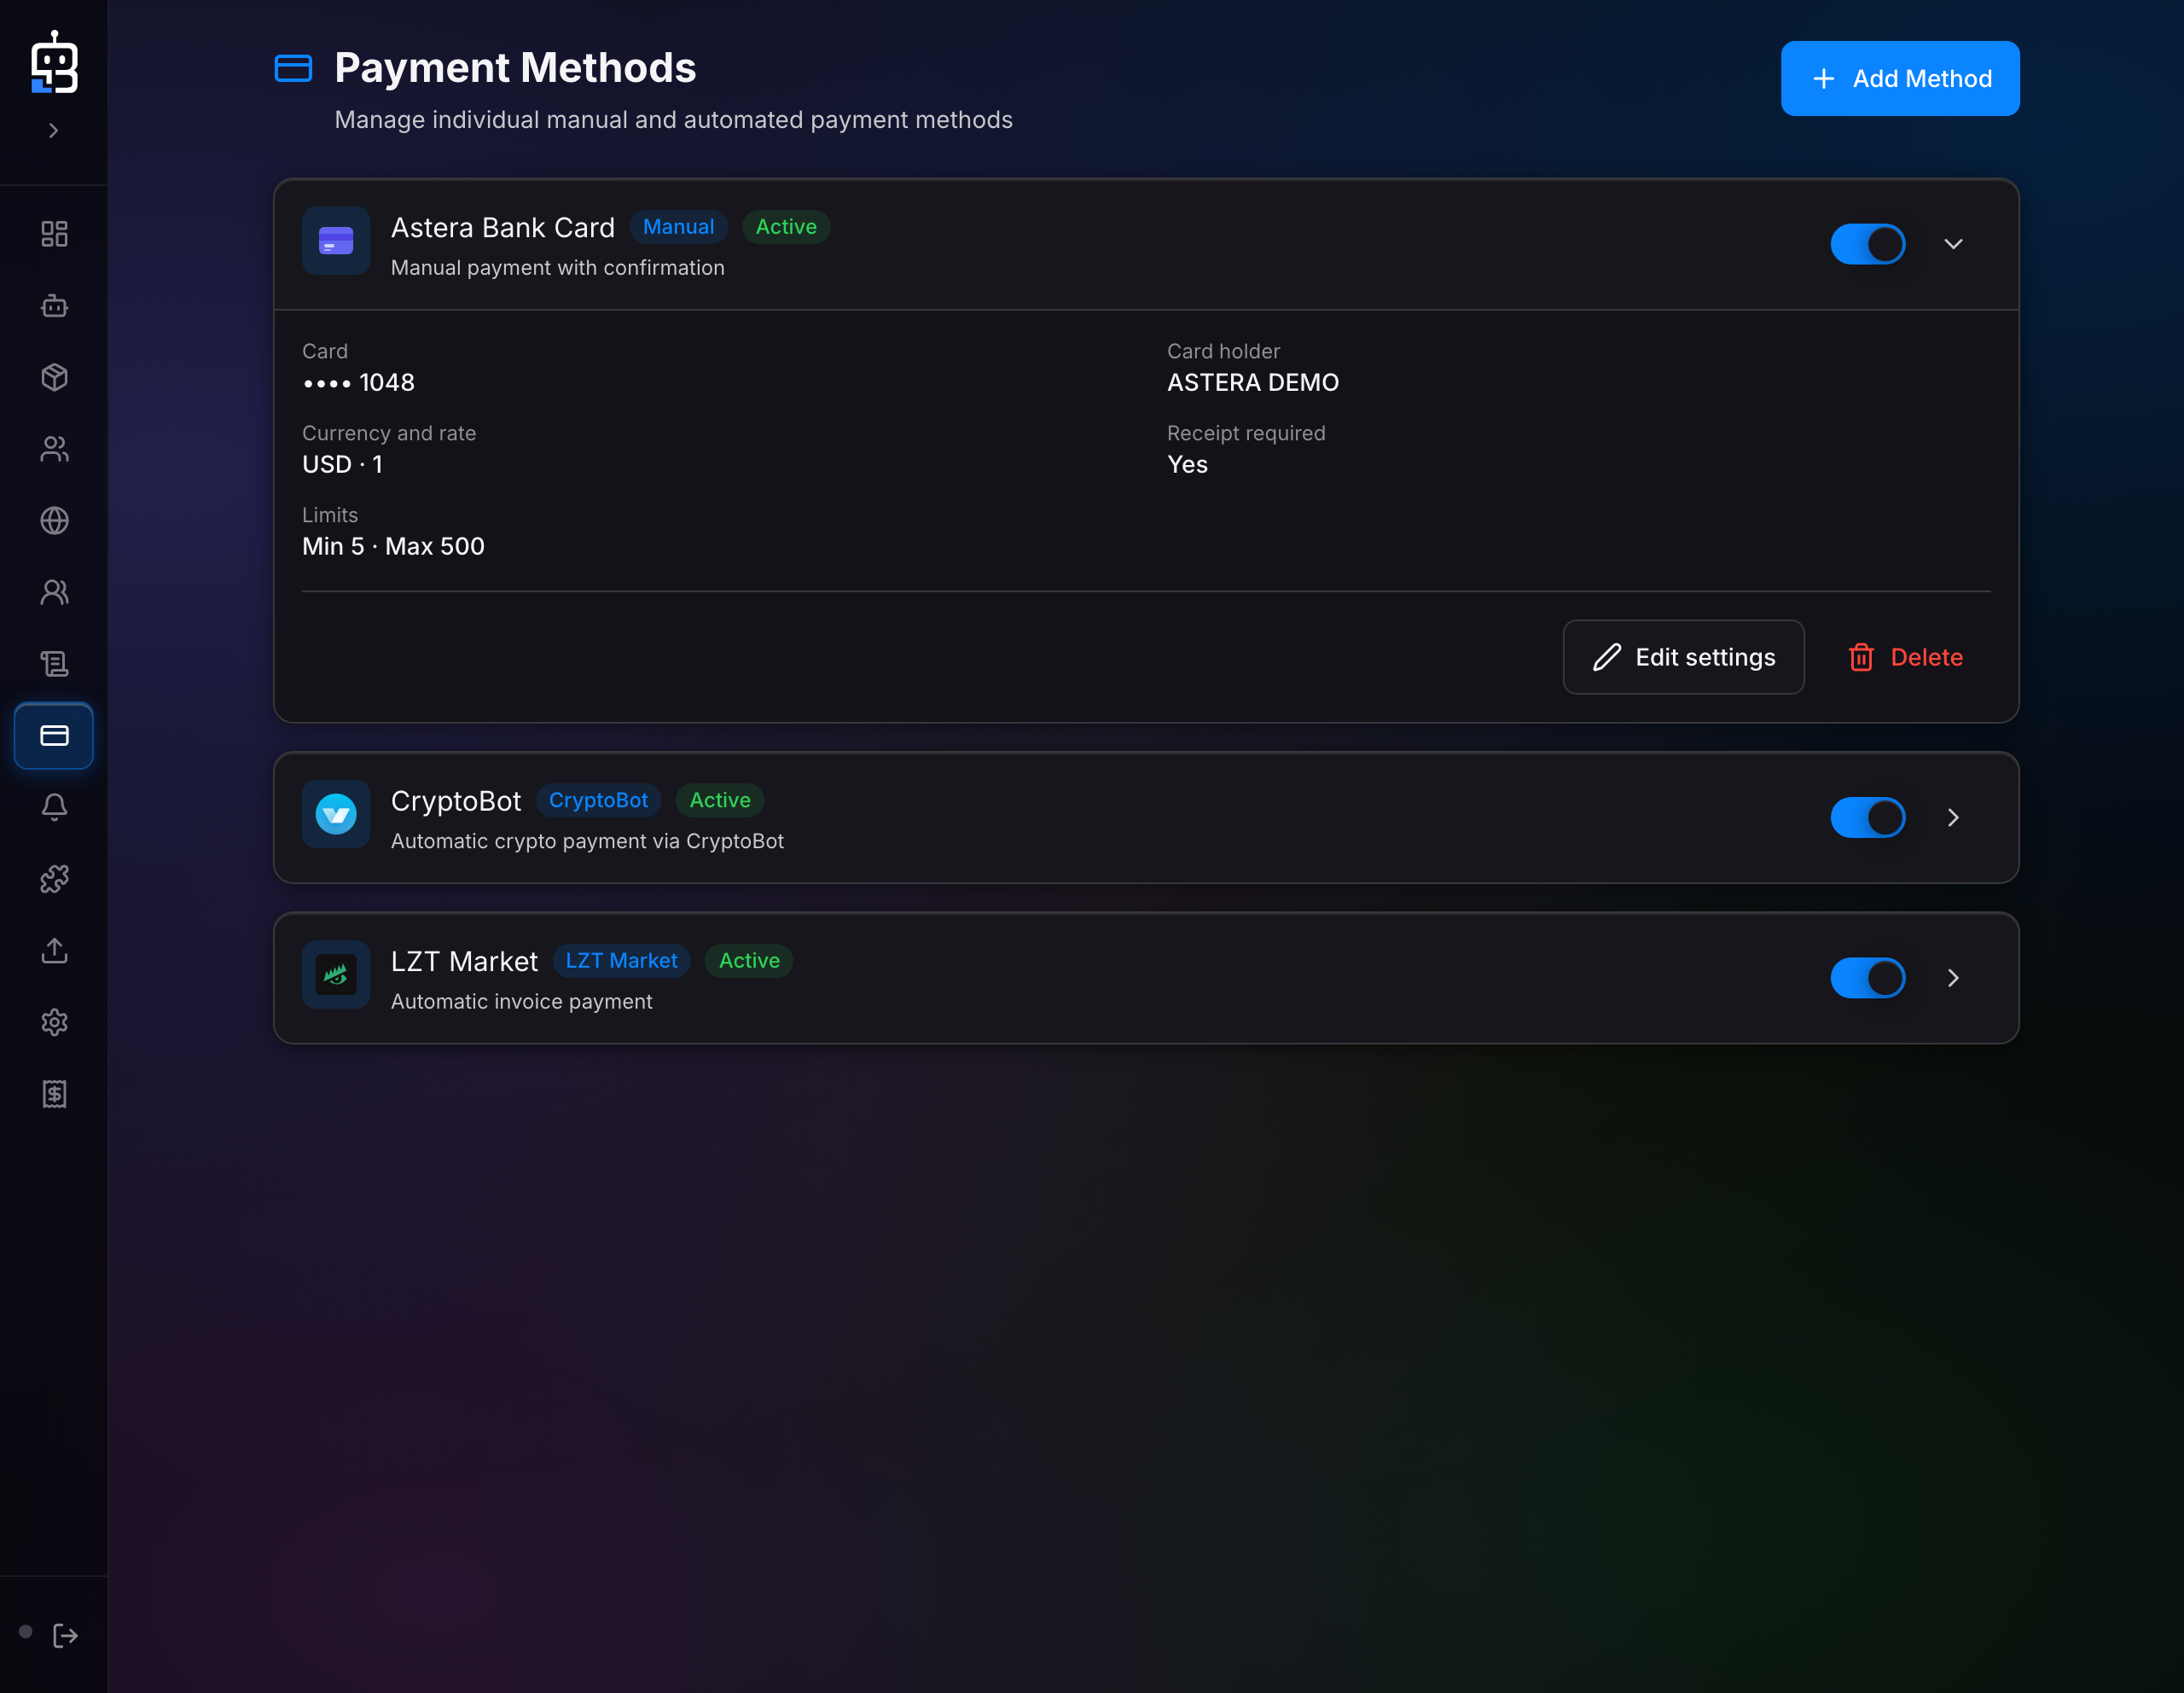Click the masked card number ending 1048
The image size is (2184, 1693).
358,382
